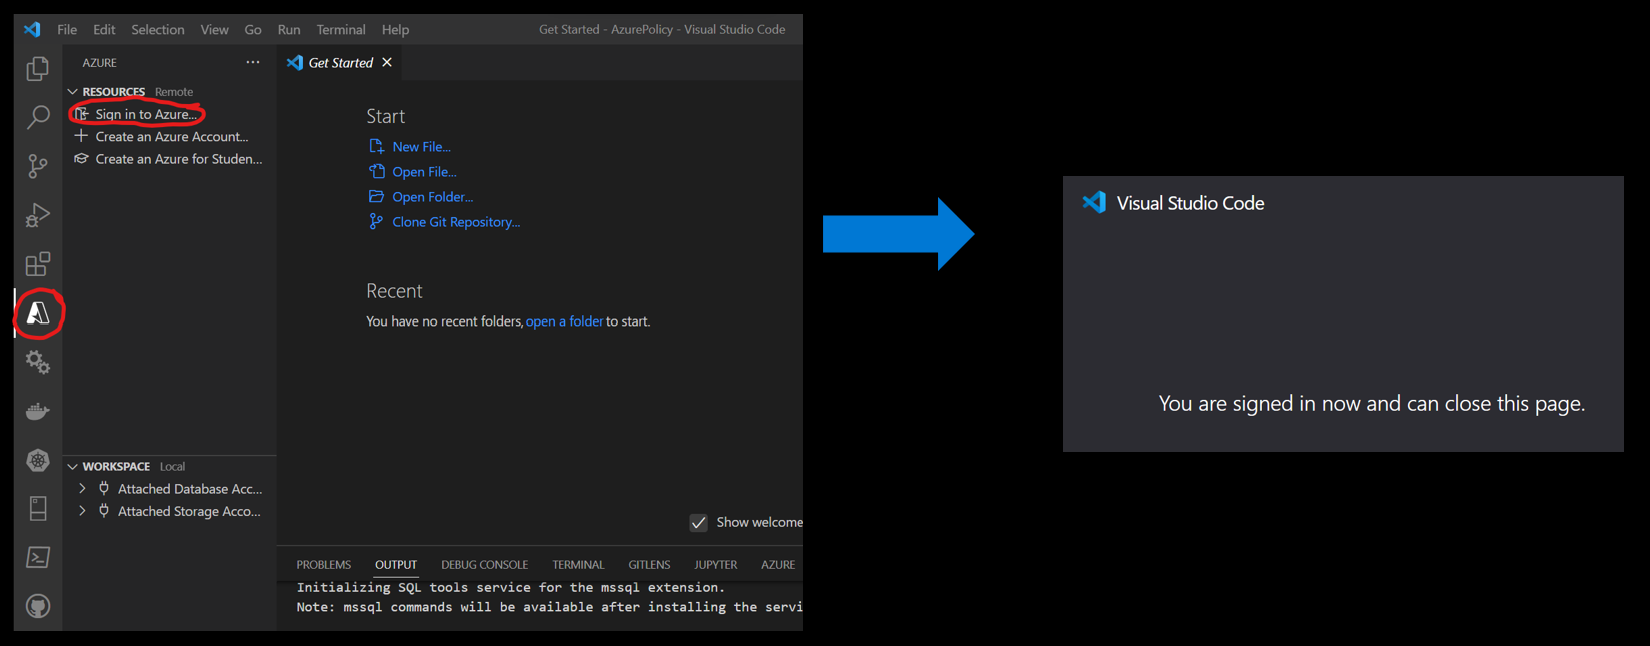The image size is (1650, 646).
Task: Select the Get Started editor tab
Action: pos(340,62)
